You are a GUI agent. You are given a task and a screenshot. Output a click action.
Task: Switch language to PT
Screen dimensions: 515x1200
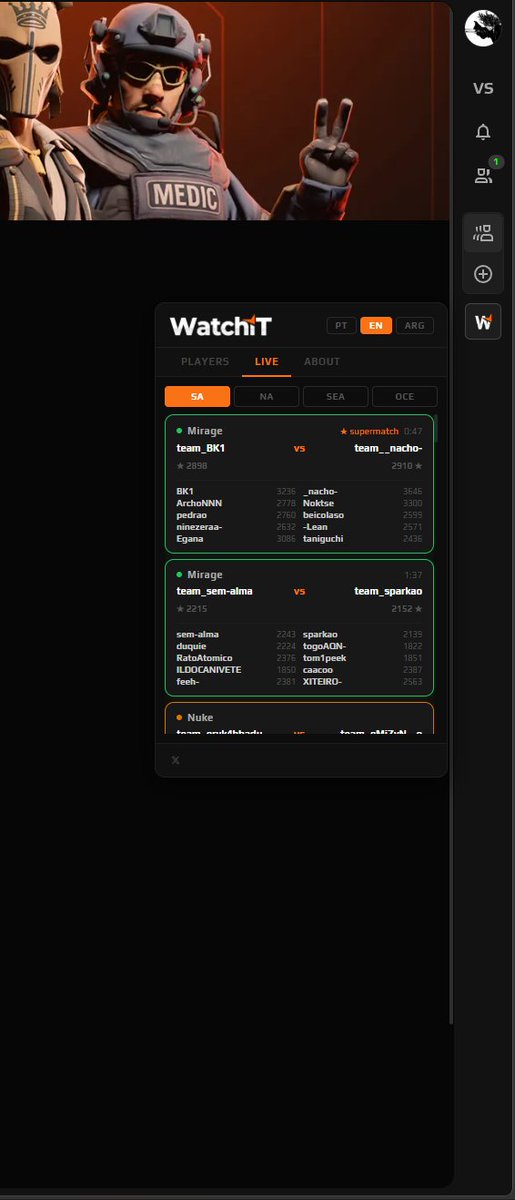(341, 326)
